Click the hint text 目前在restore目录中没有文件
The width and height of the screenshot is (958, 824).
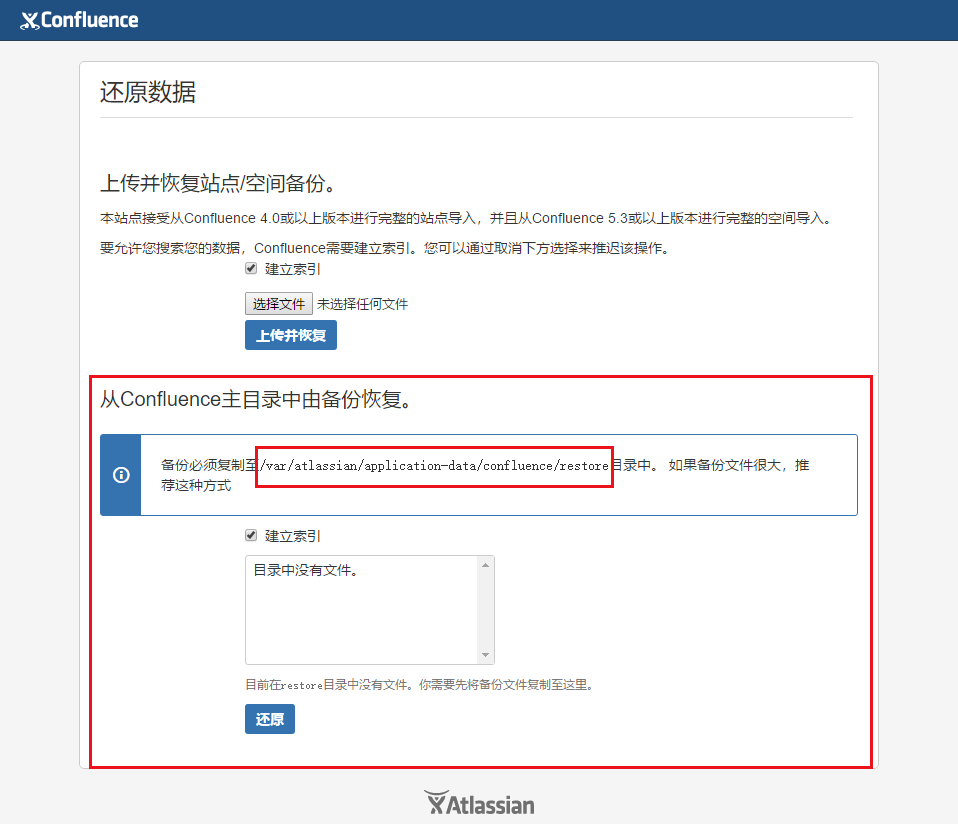pyautogui.click(x=327, y=685)
